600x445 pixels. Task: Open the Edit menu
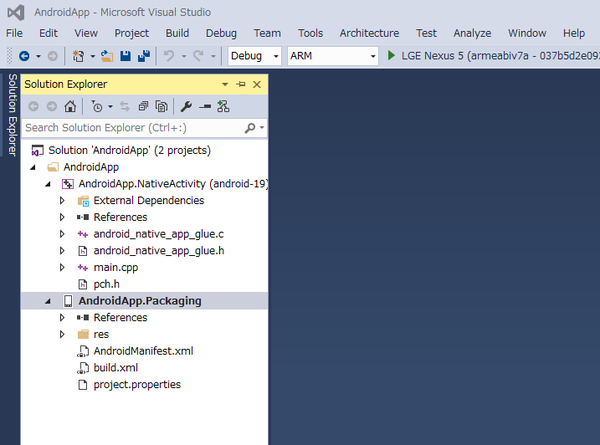(x=48, y=33)
